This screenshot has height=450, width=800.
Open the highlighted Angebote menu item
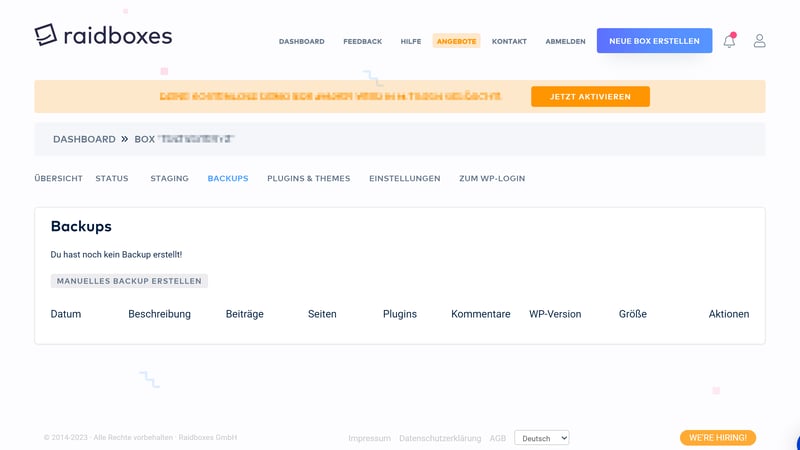coord(456,42)
